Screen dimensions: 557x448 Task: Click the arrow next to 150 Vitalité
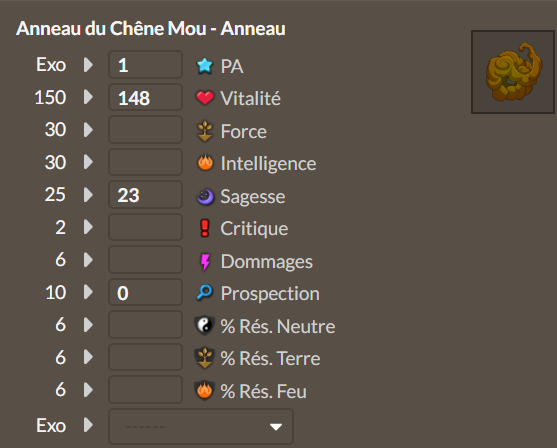click(x=88, y=97)
